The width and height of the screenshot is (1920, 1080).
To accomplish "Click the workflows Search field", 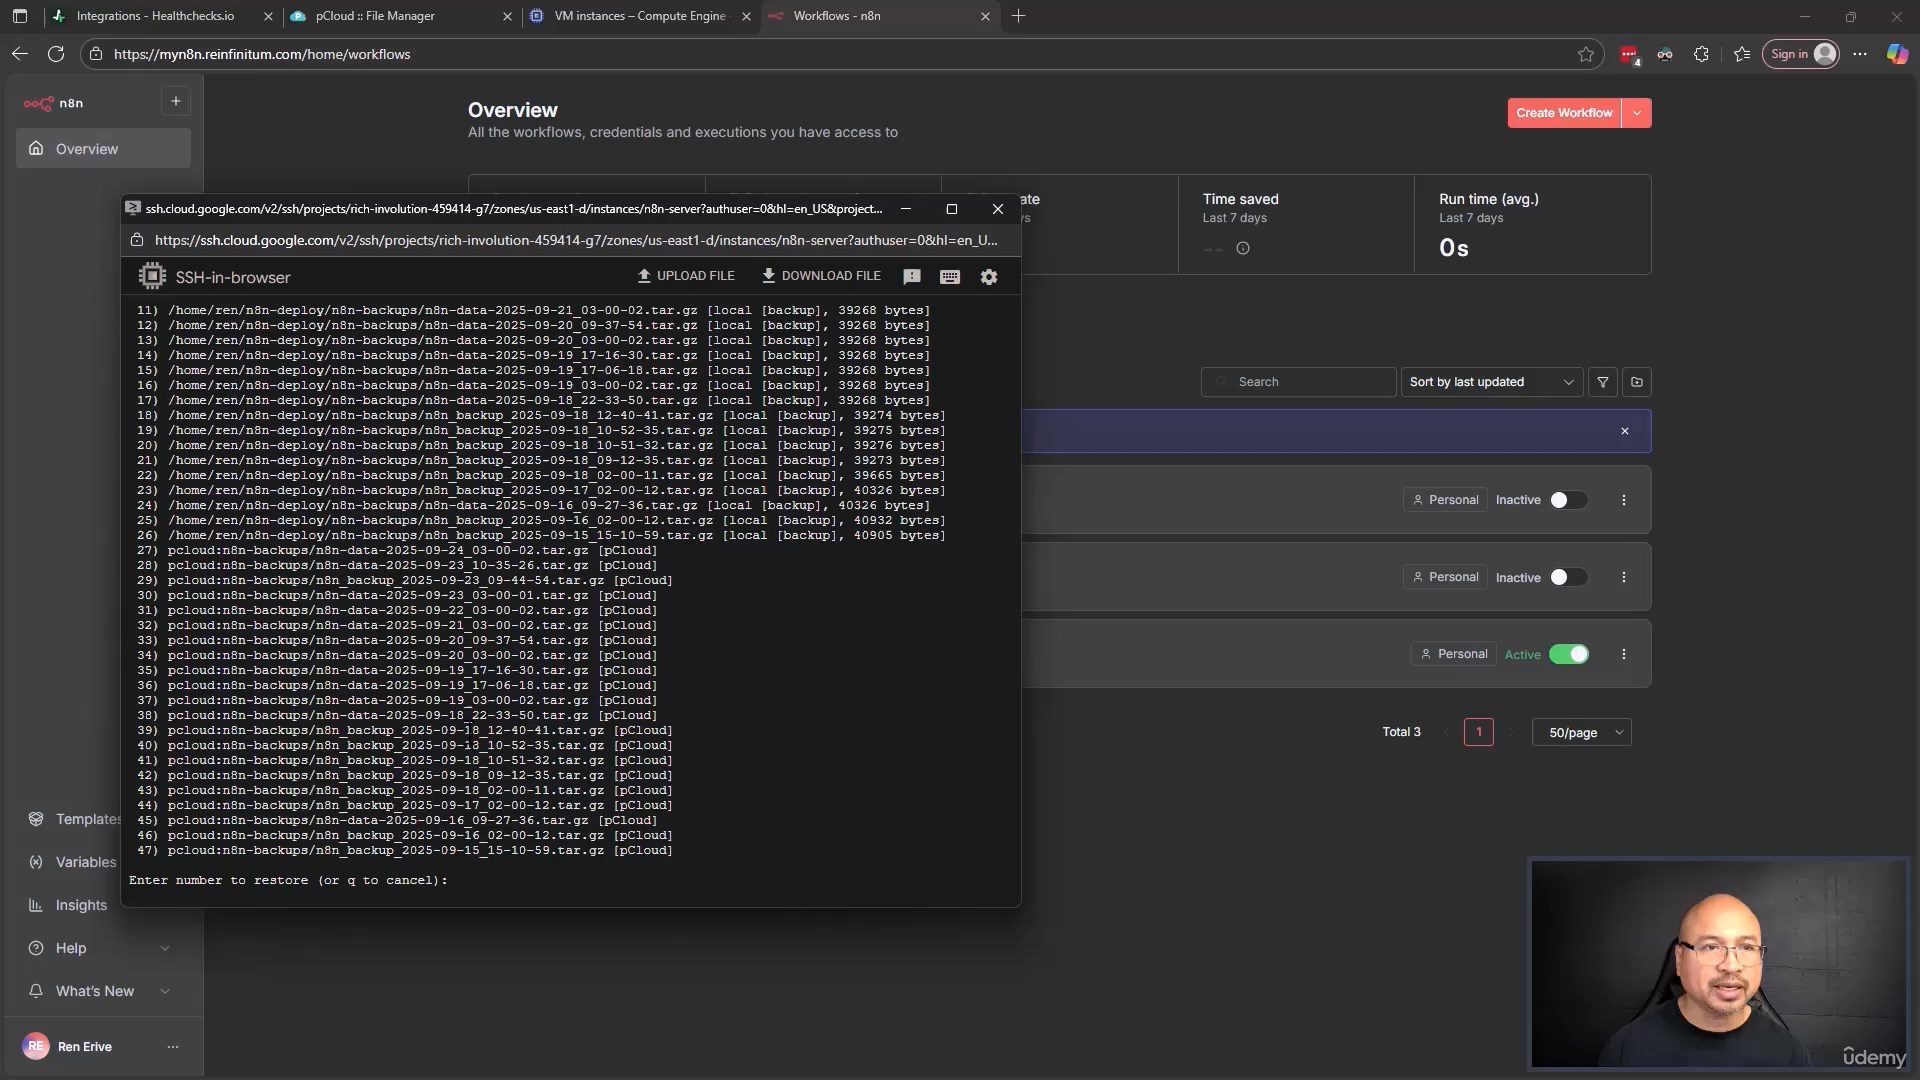I will [x=1300, y=382].
